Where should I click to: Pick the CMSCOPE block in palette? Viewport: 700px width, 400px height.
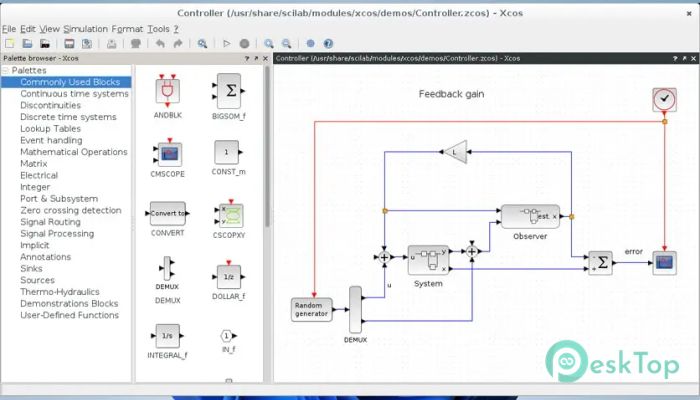[x=167, y=153]
